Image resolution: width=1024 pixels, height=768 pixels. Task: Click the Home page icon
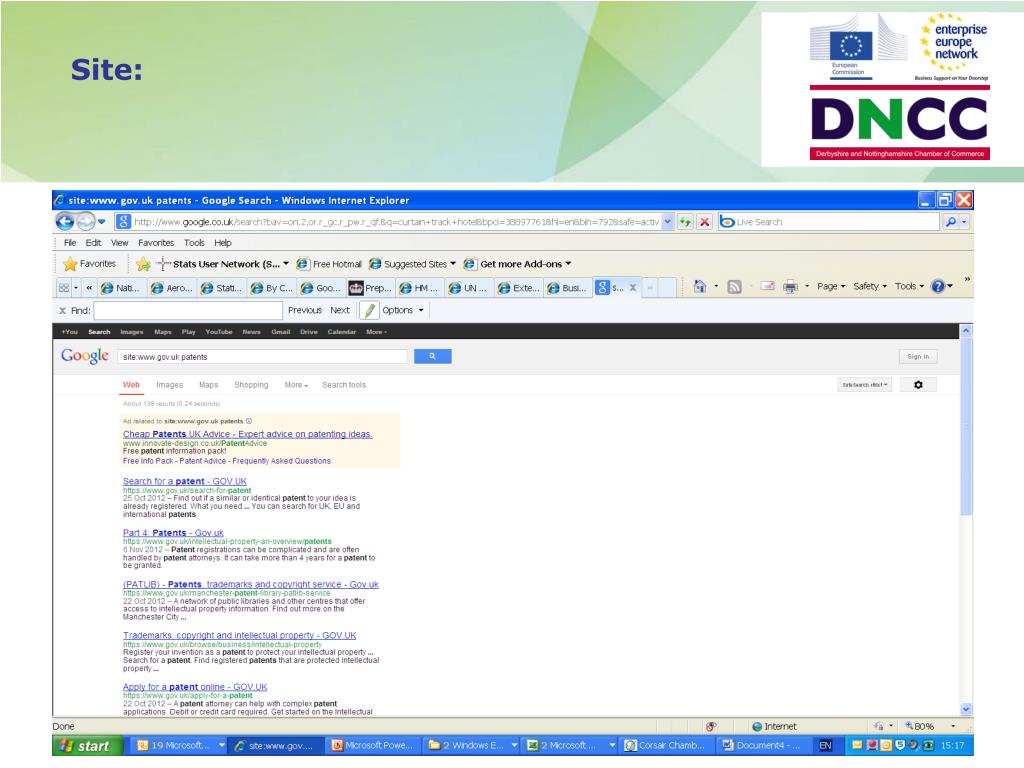699,286
